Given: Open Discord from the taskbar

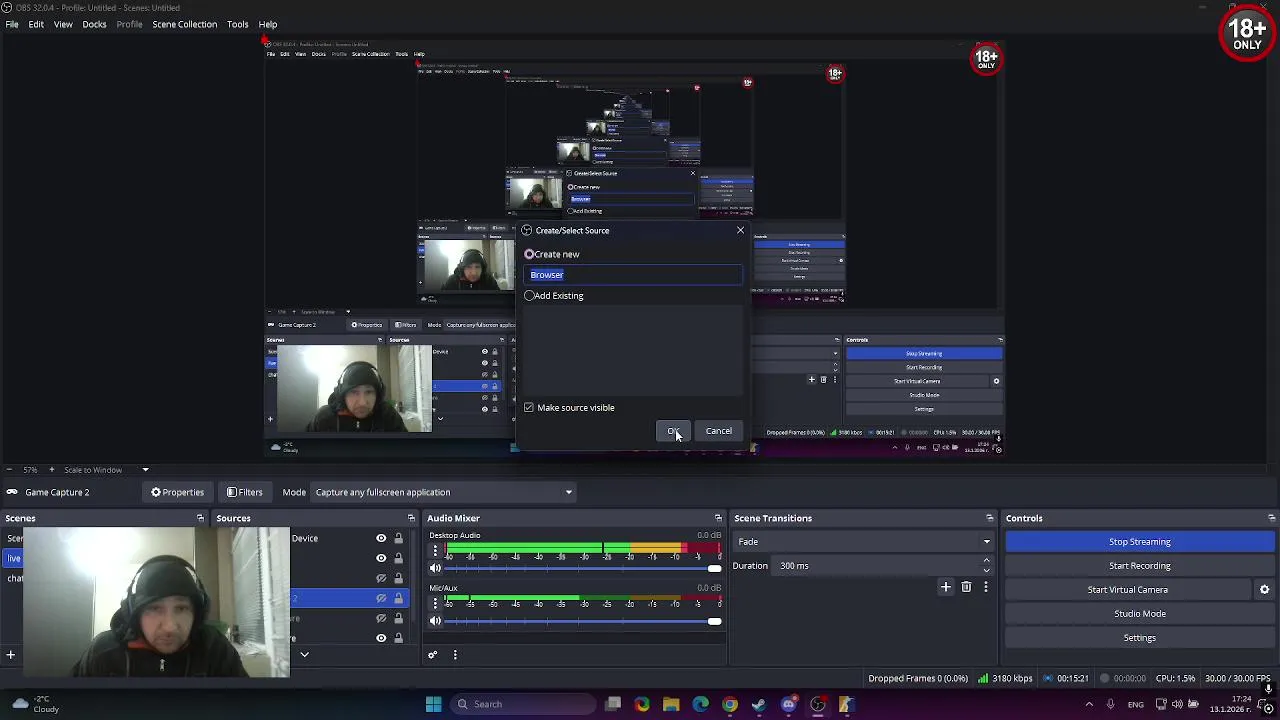Looking at the screenshot, I should 788,704.
